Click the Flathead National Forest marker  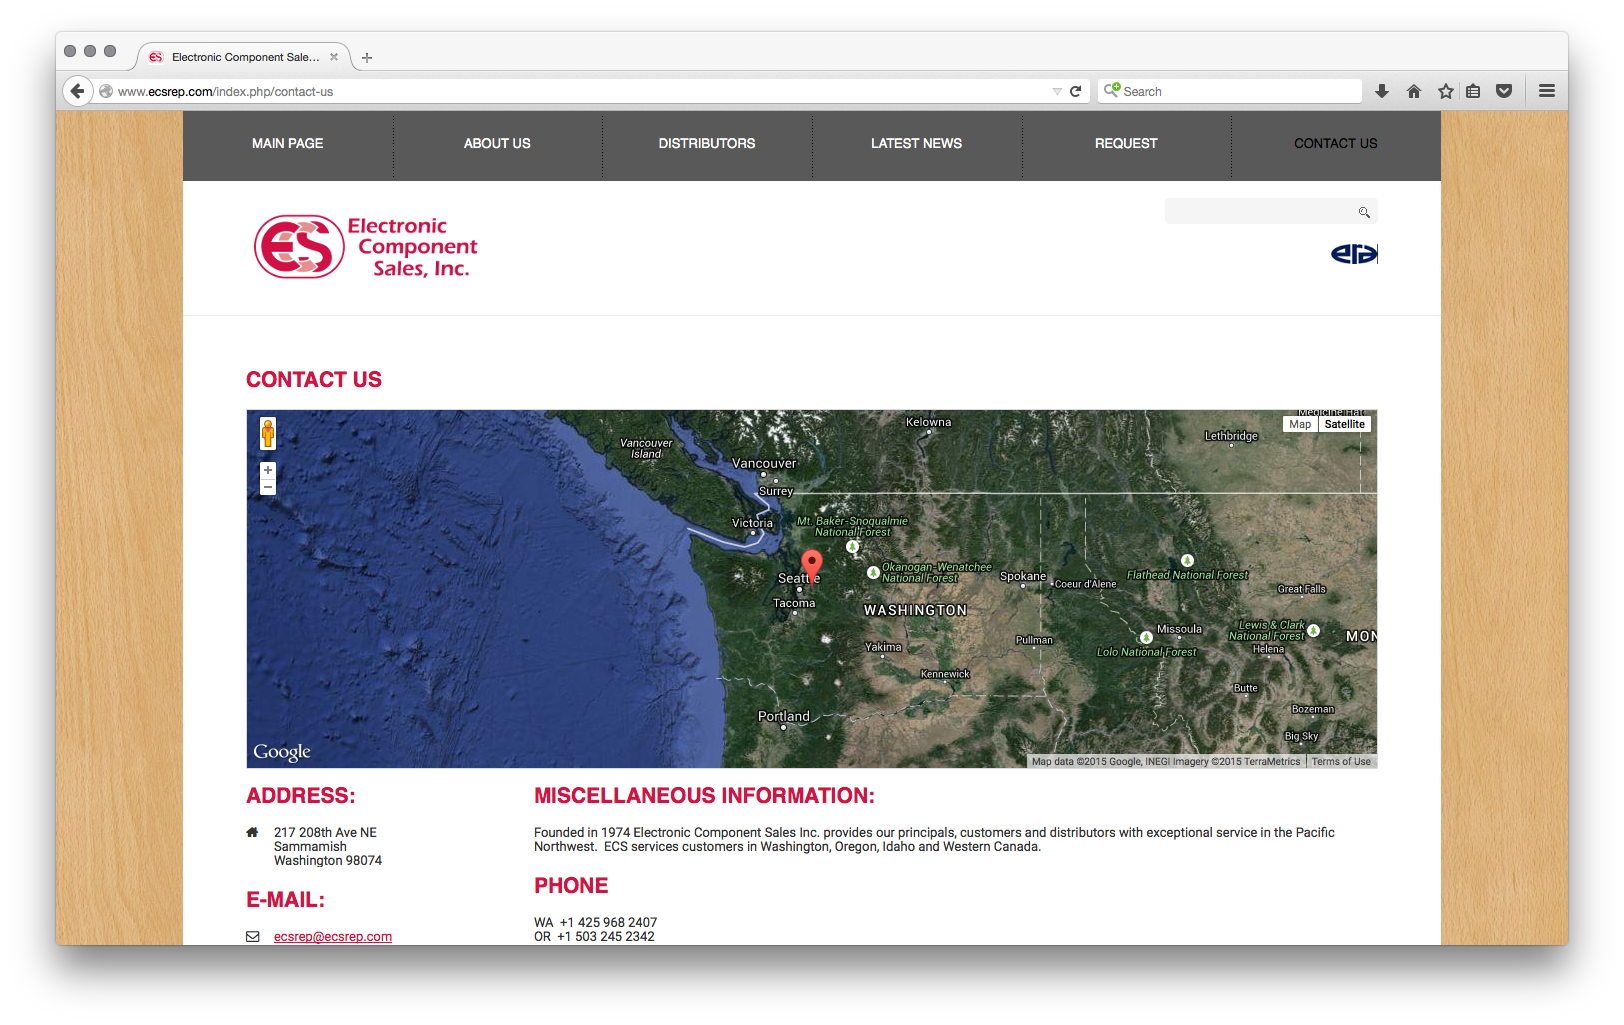(x=1187, y=561)
